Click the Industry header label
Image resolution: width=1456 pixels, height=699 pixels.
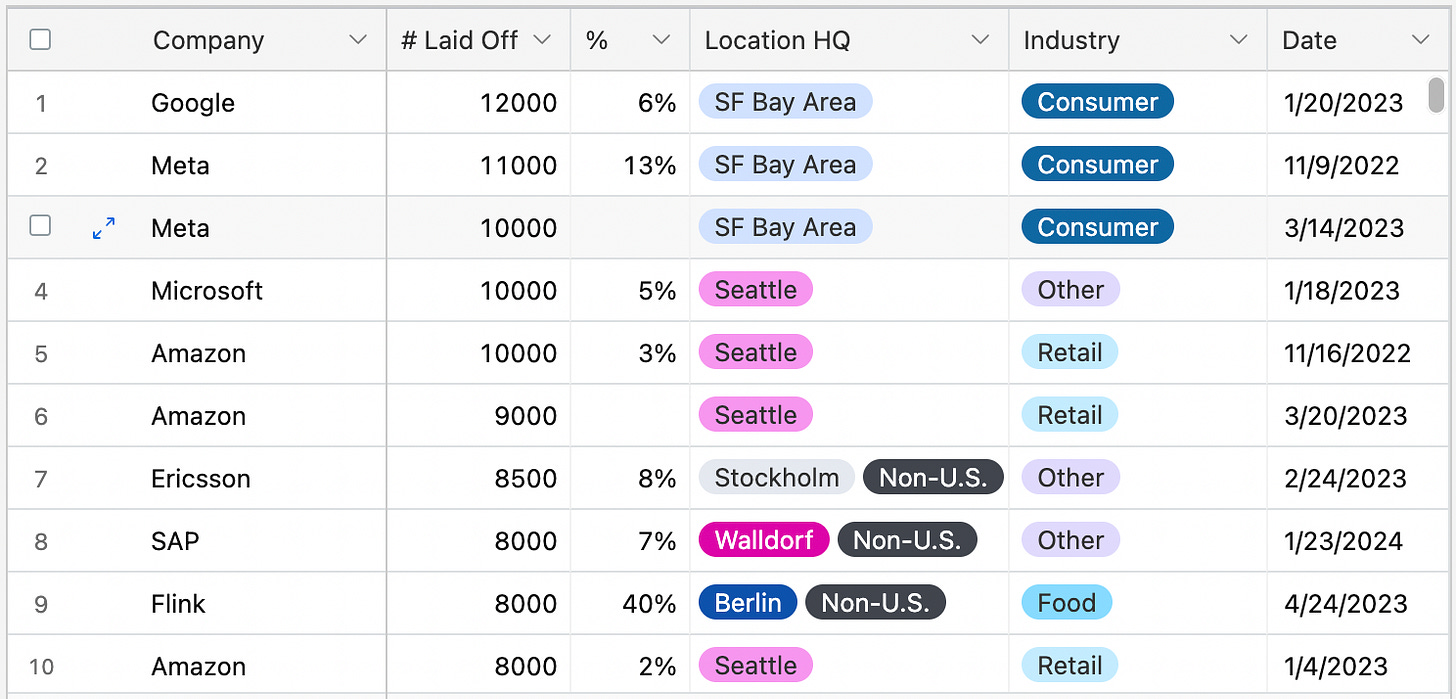1072,40
